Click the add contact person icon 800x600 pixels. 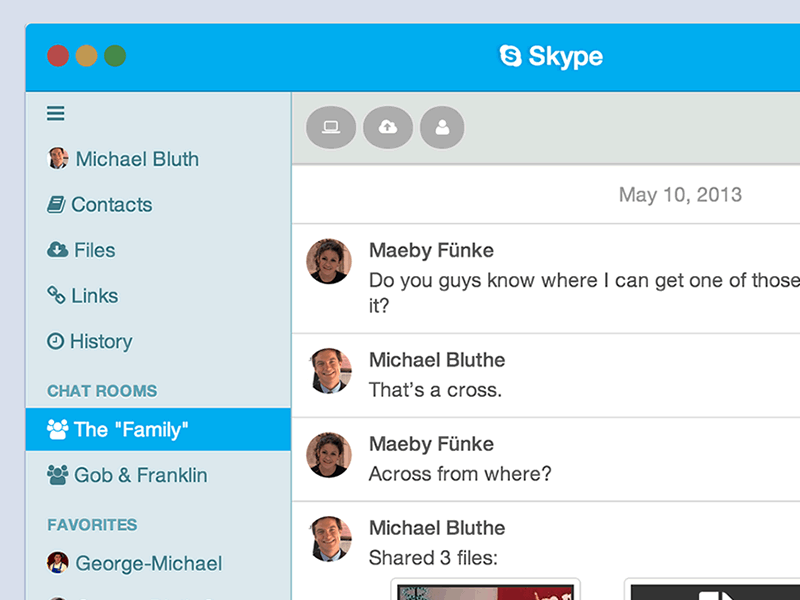[442, 127]
